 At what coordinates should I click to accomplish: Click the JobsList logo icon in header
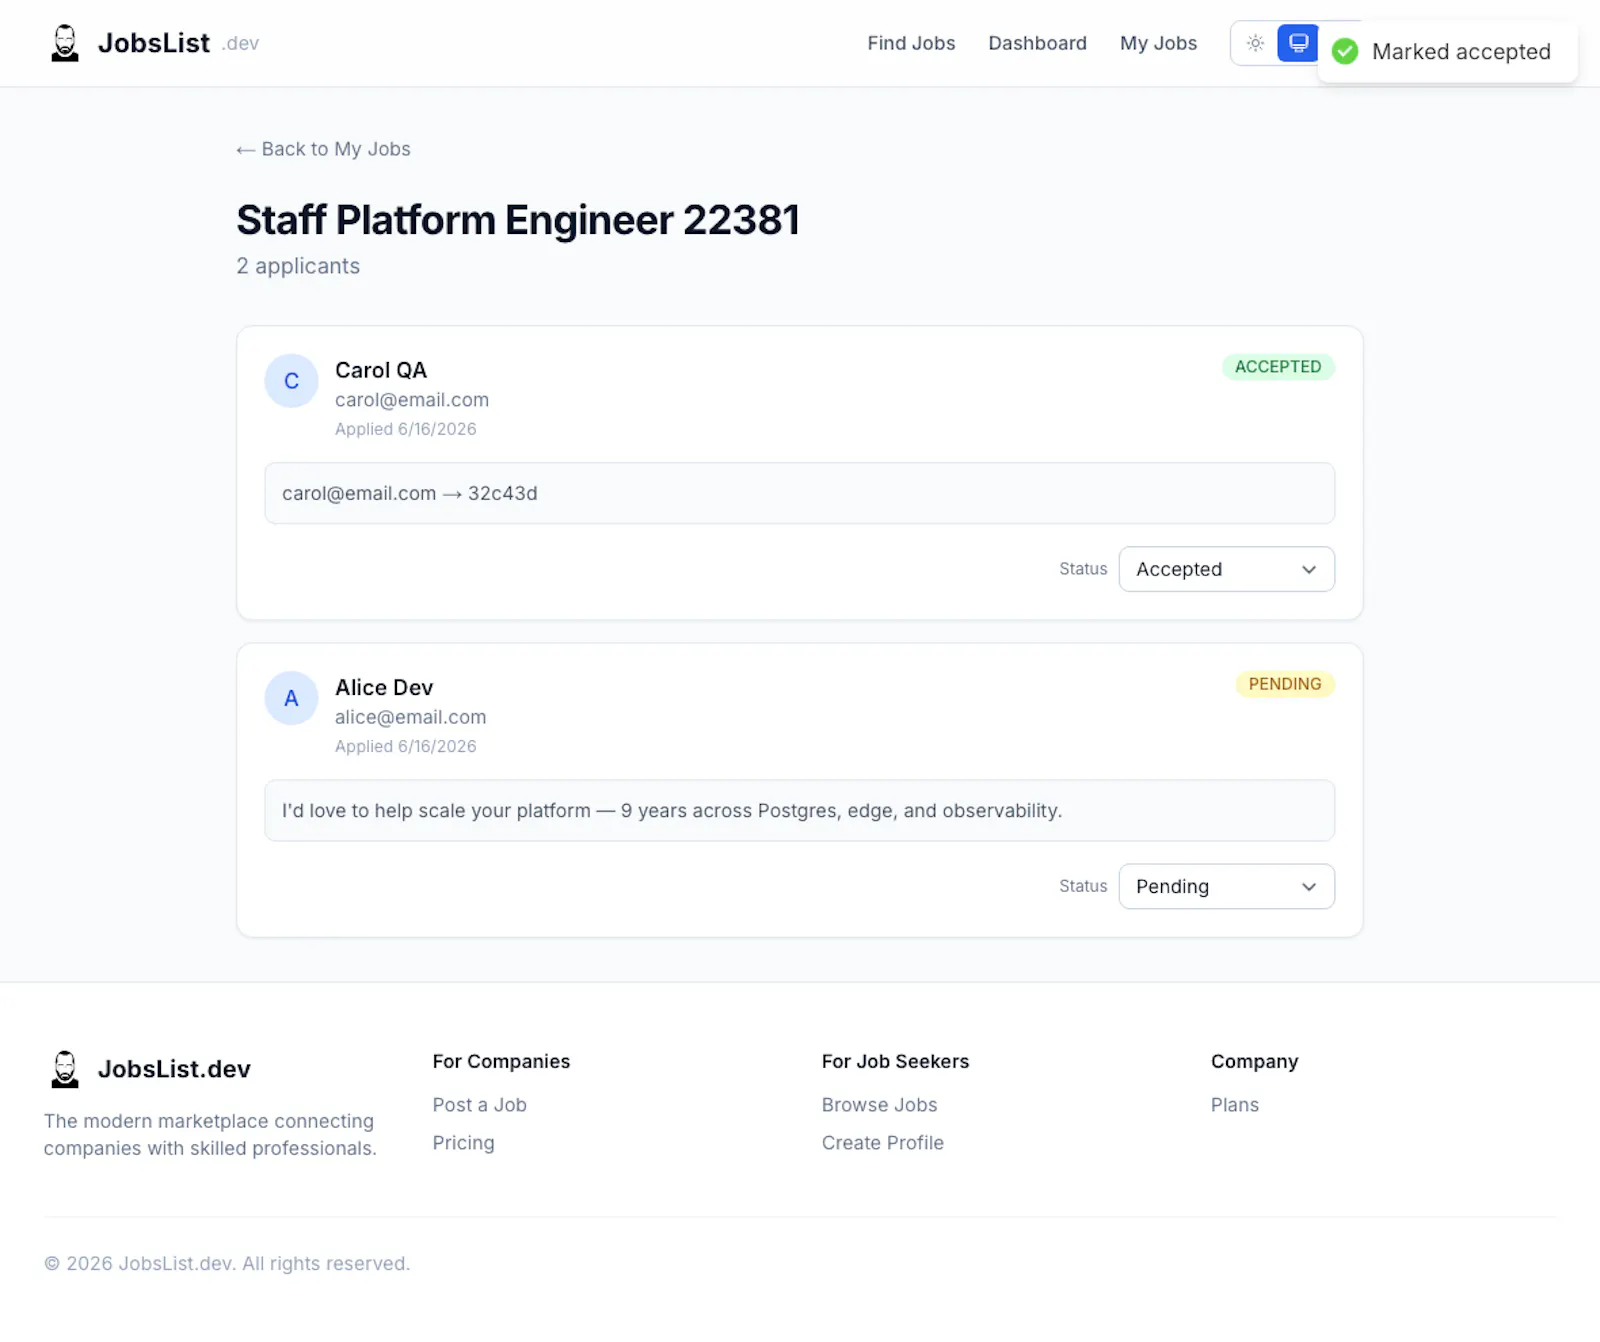[65, 43]
